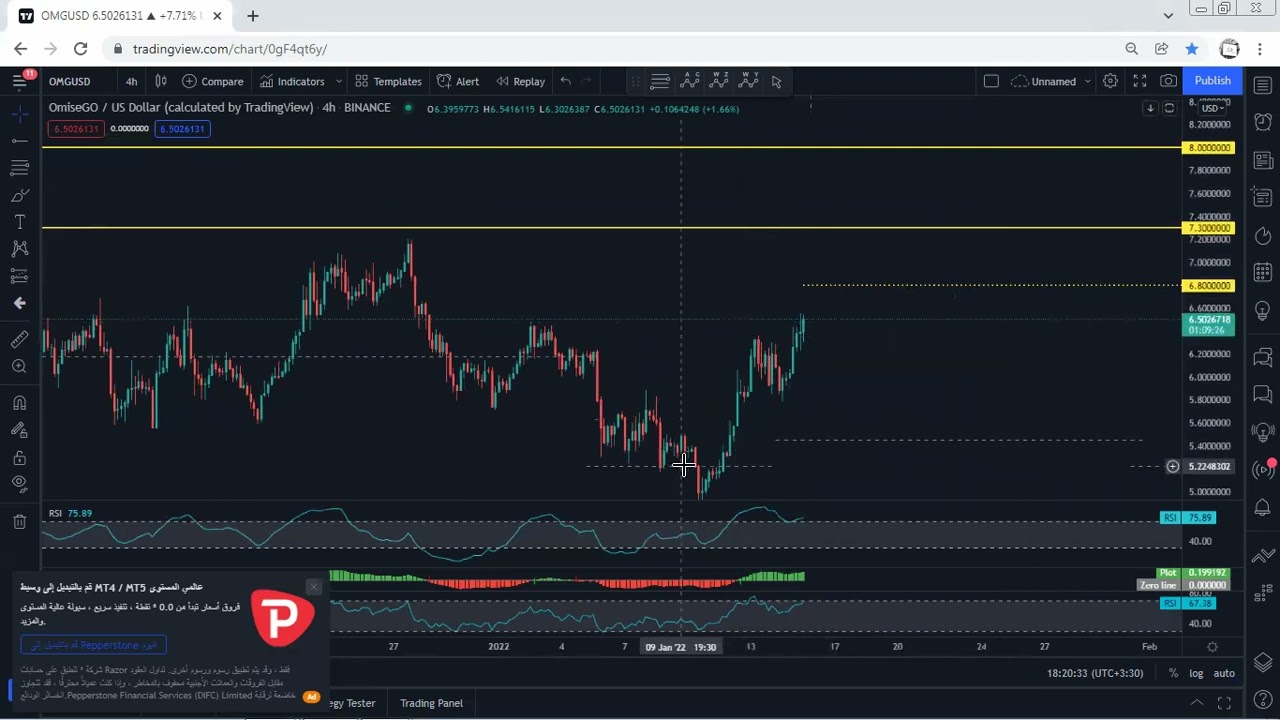Expand the favorite indicators dropdown arrow
Screen dimensions: 1280x720
click(x=339, y=81)
